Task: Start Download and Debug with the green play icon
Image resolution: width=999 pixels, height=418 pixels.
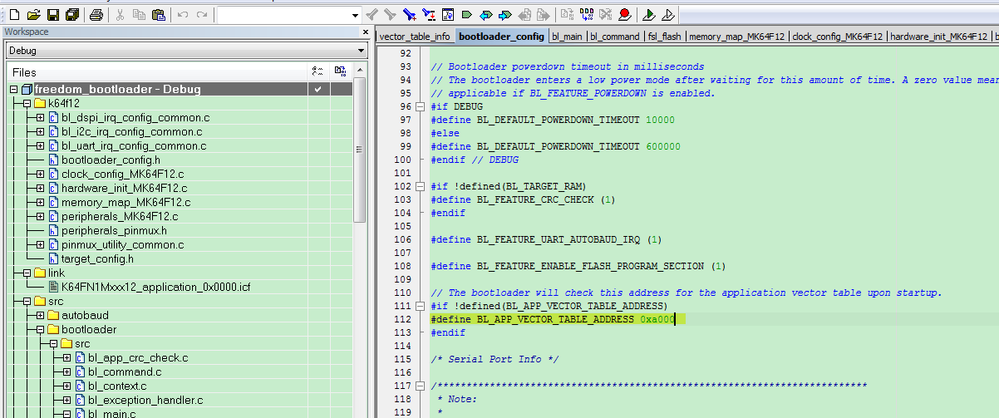Action: pyautogui.click(x=649, y=14)
